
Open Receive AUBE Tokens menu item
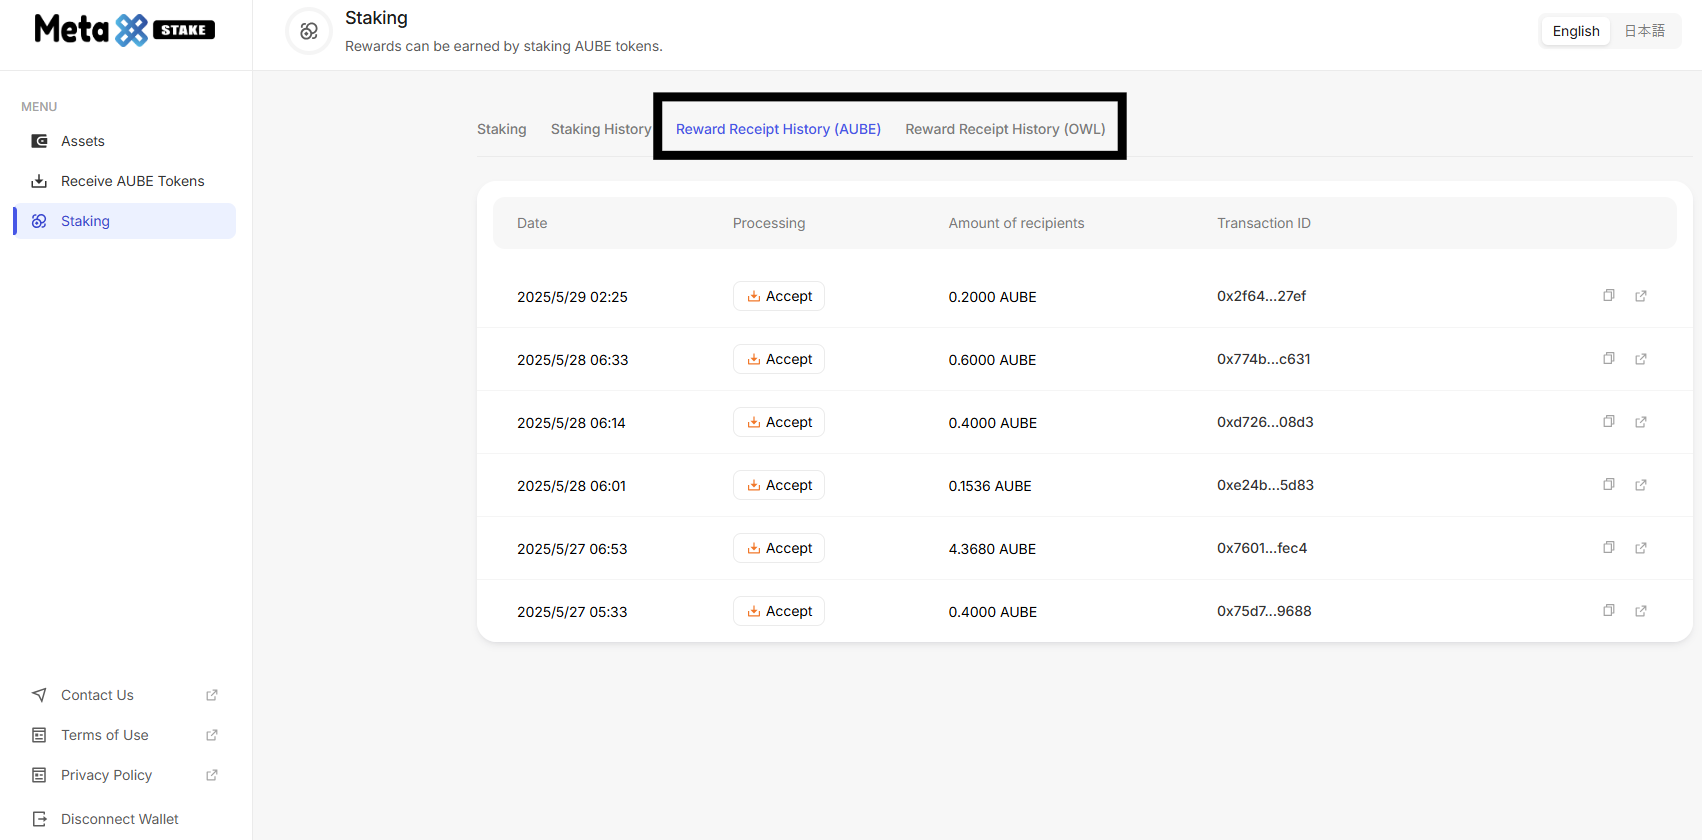click(x=132, y=181)
